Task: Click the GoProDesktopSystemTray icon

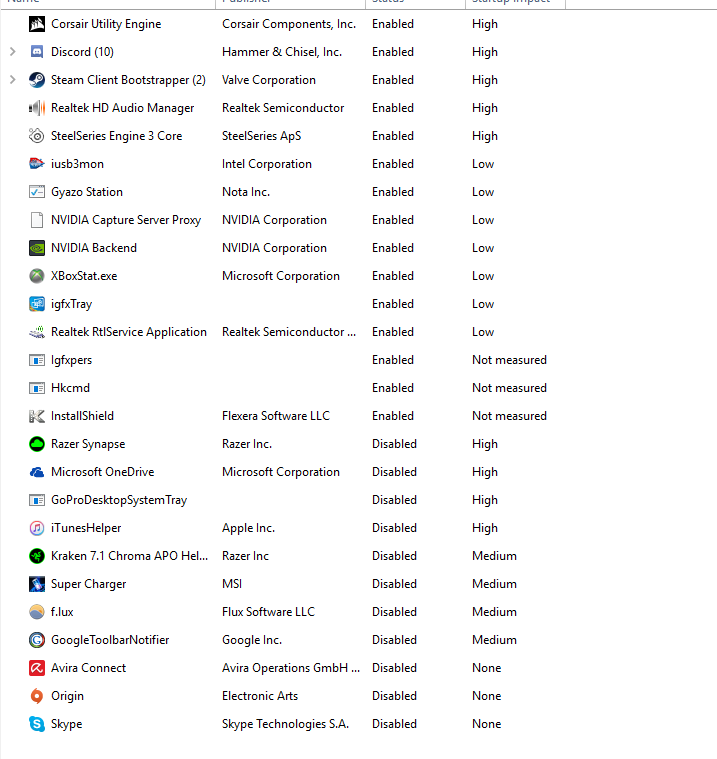Action: pyautogui.click(x=37, y=500)
